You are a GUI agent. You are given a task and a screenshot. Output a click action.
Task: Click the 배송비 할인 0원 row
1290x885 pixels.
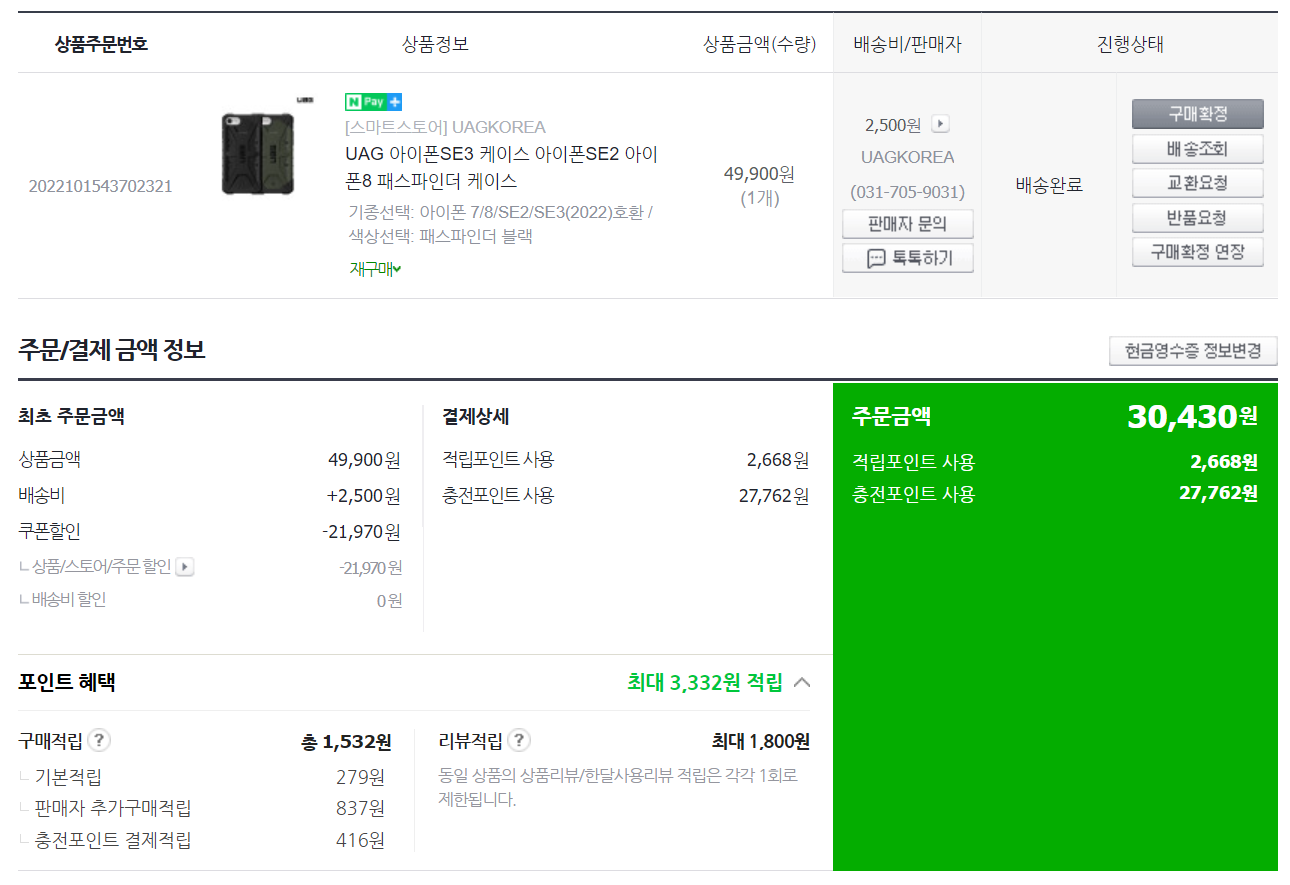(x=210, y=600)
